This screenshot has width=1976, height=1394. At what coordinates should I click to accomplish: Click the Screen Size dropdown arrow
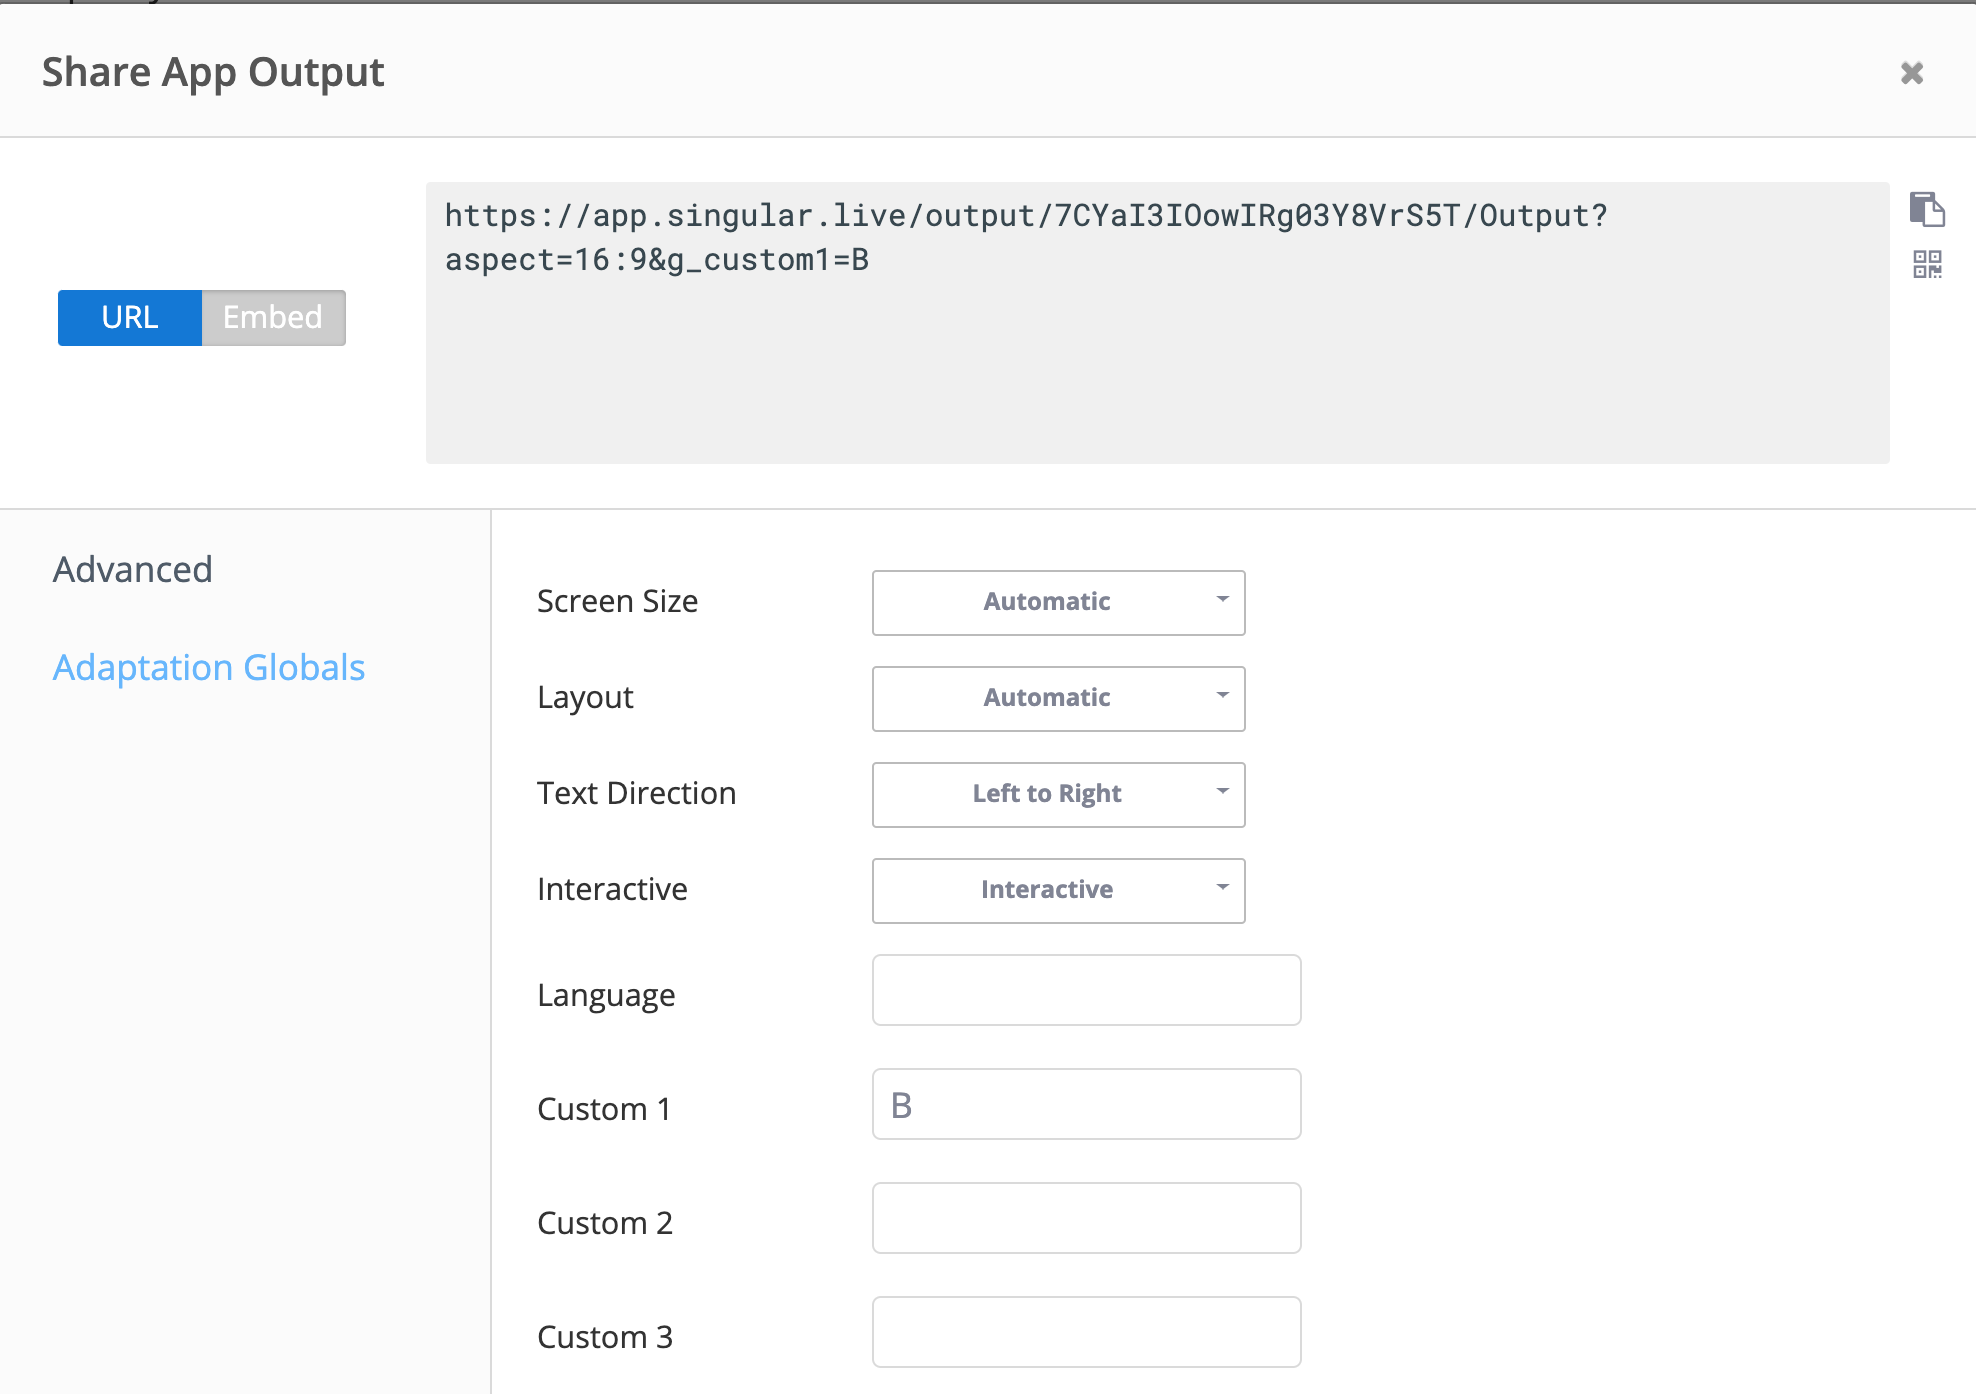pos(1222,600)
